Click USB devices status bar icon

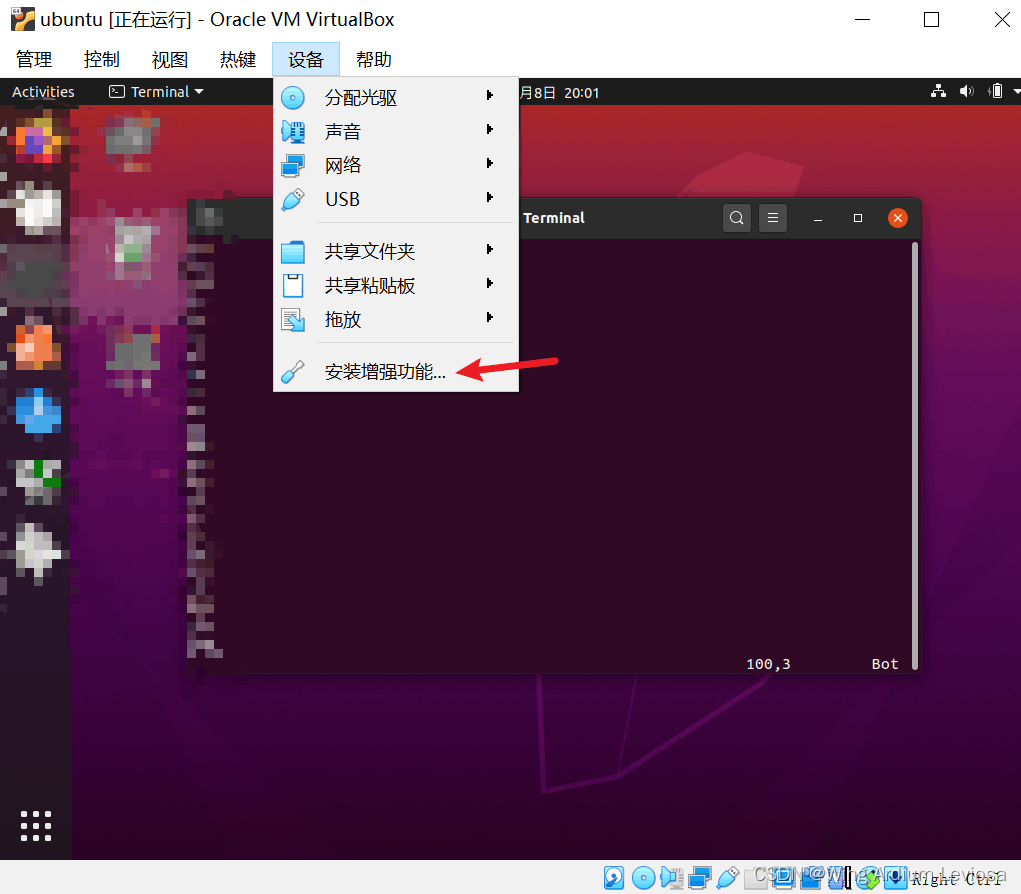727,878
